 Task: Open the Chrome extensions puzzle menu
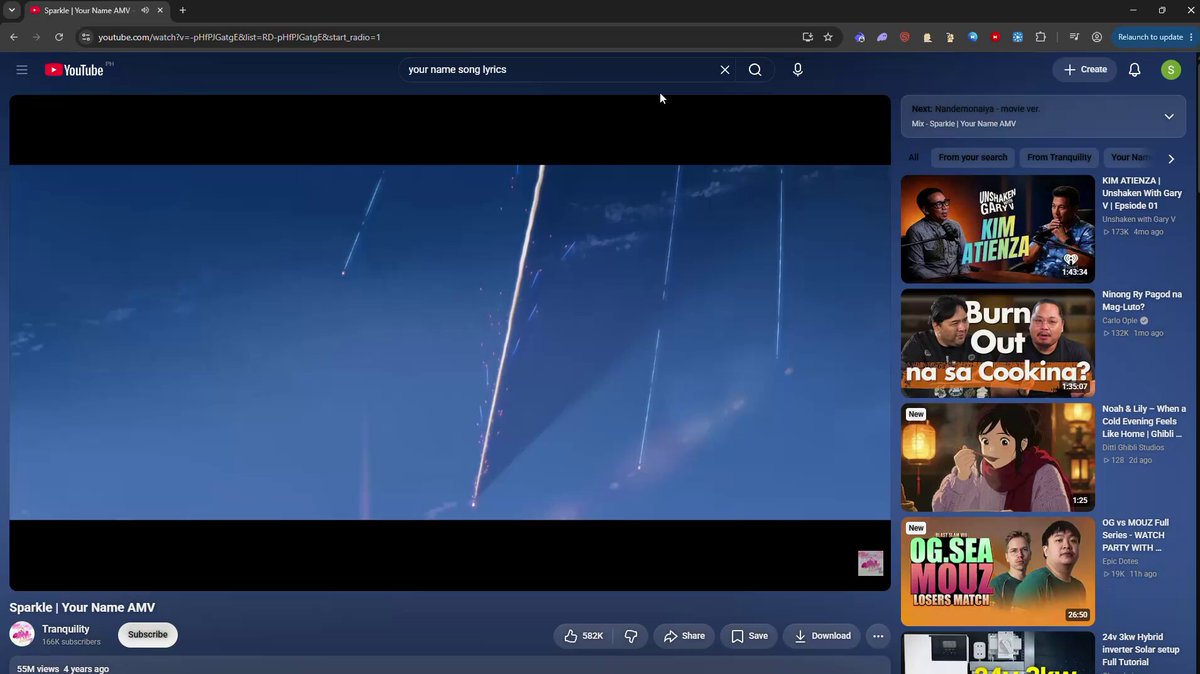[1041, 37]
